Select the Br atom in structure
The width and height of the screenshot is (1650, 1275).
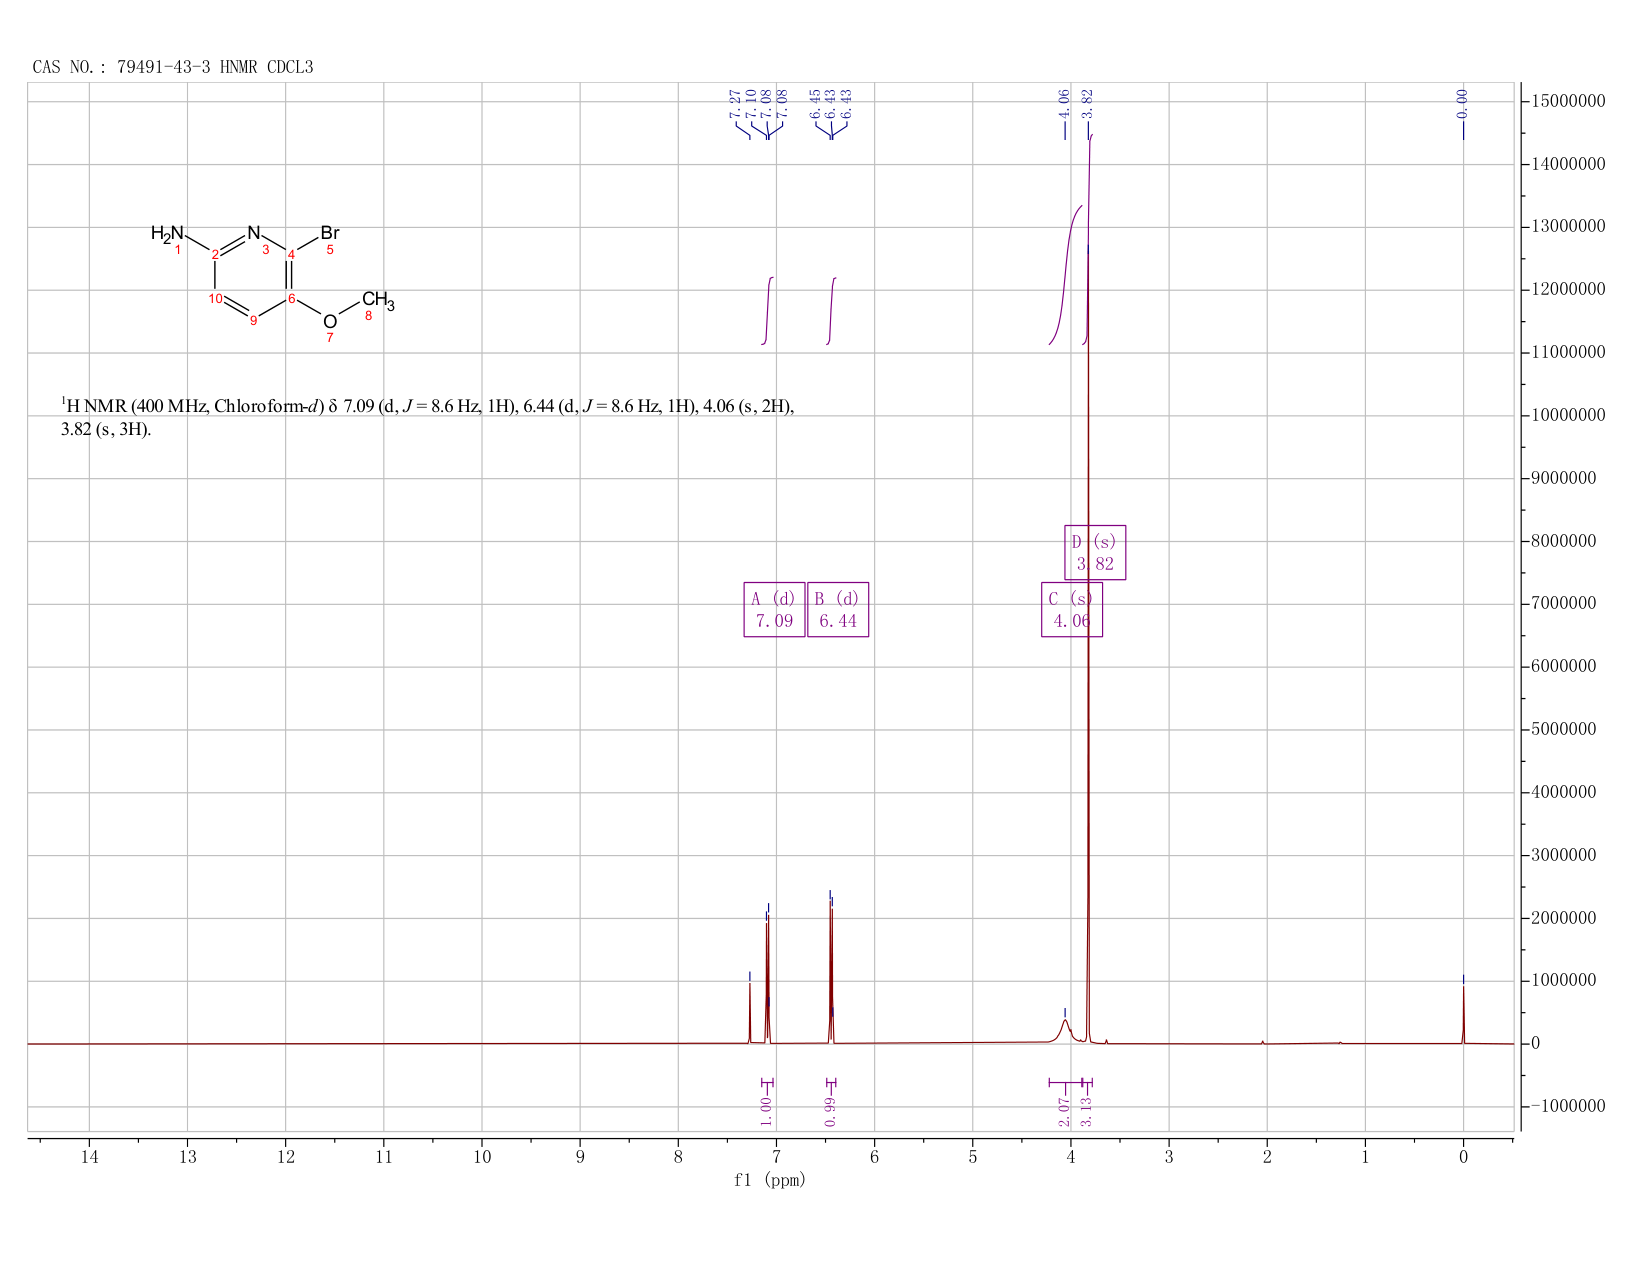pos(330,233)
